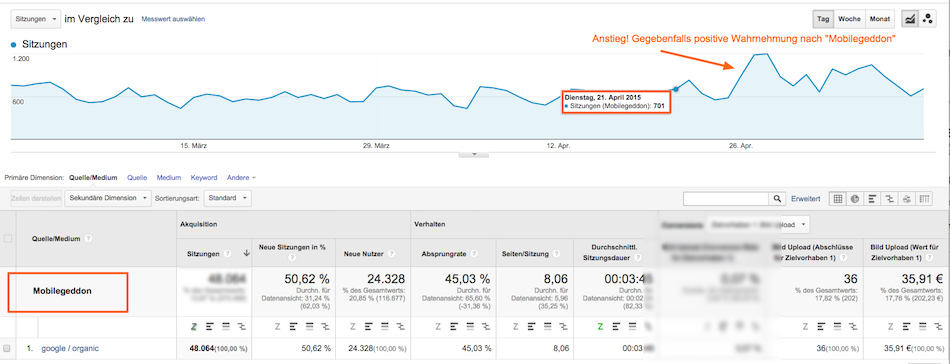Open help icon next to Sitzungen column

tap(228, 254)
